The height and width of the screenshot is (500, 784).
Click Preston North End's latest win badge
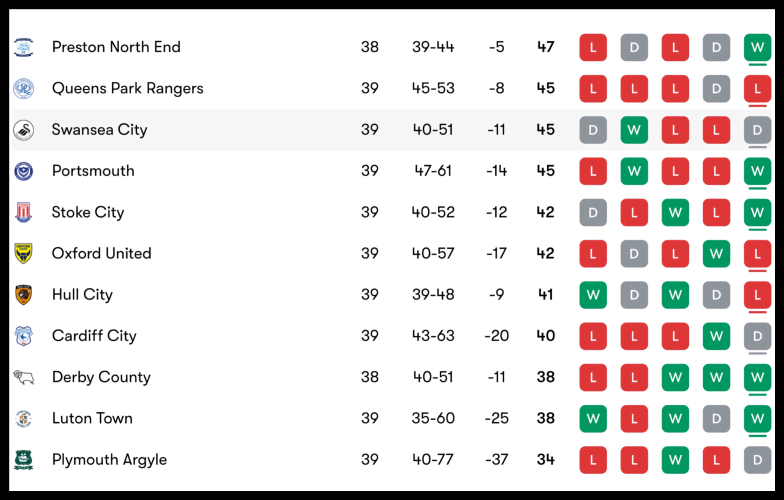pyautogui.click(x=757, y=47)
